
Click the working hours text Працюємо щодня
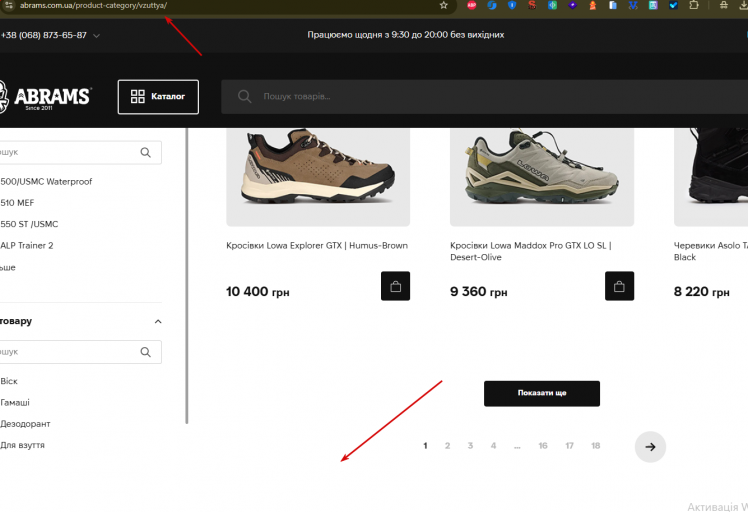click(405, 35)
